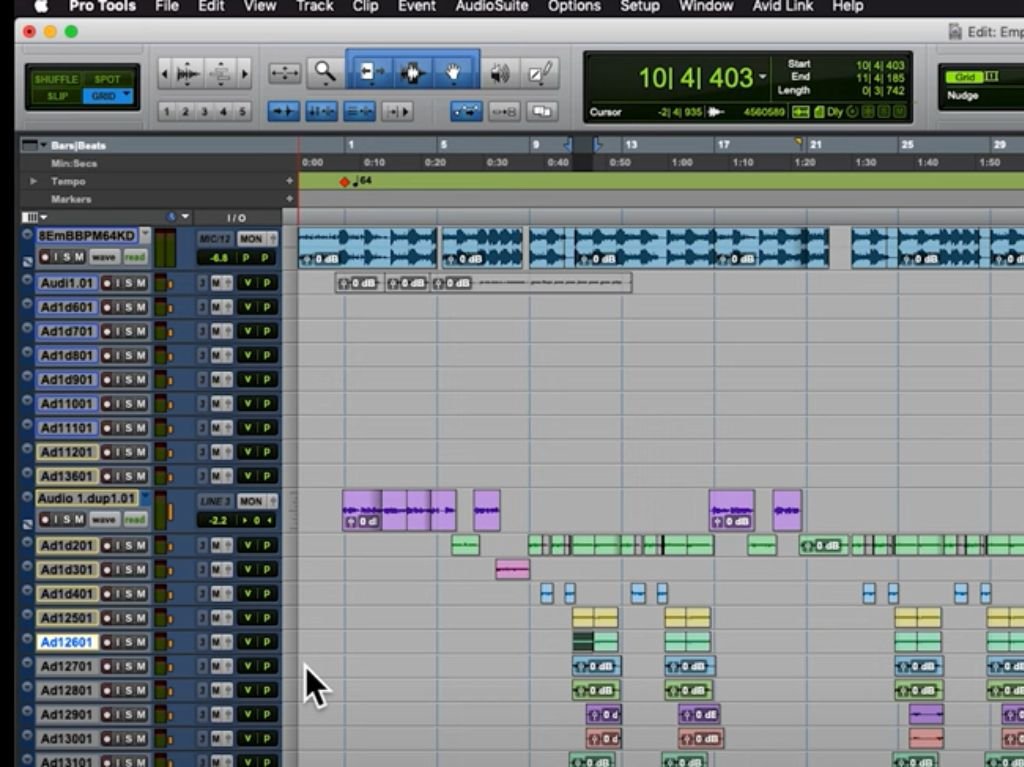This screenshot has height=767, width=1024.
Task: Click the horizontal zoom out arrow
Action: click(165, 73)
